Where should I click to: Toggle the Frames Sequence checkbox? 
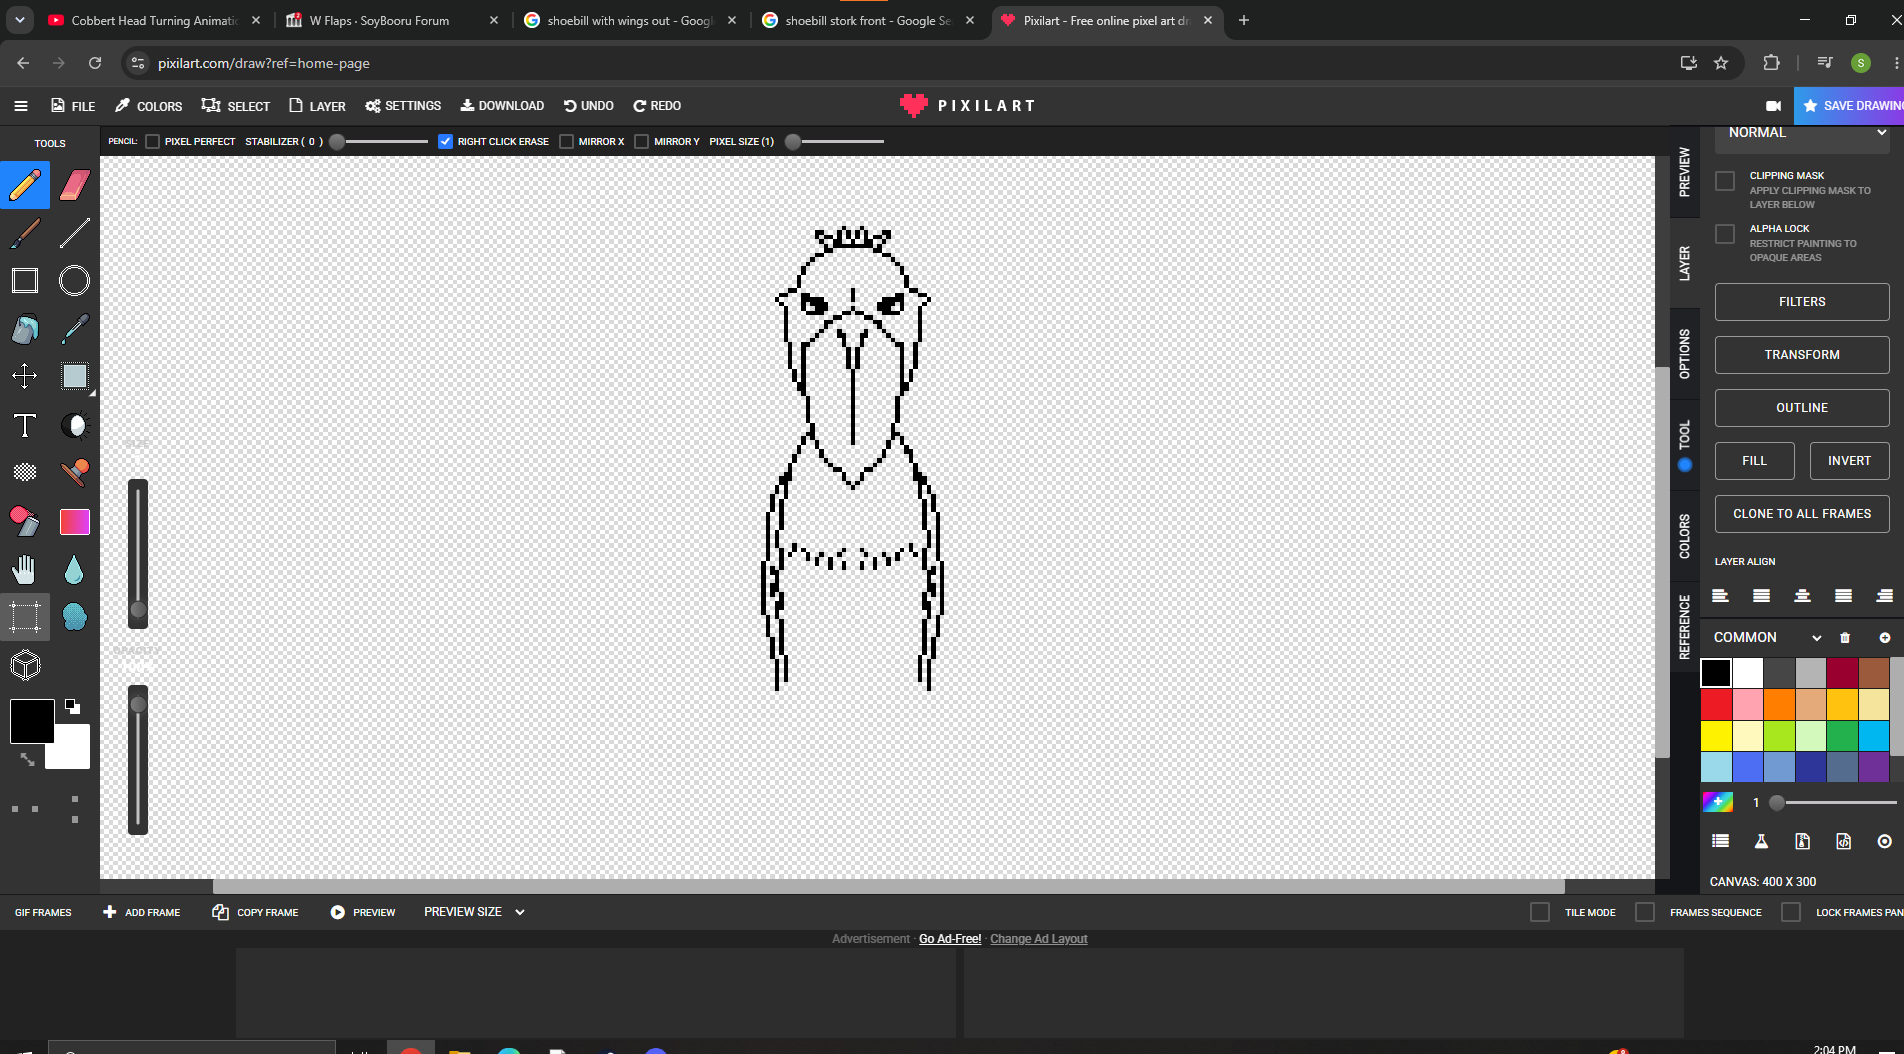[x=1645, y=912]
